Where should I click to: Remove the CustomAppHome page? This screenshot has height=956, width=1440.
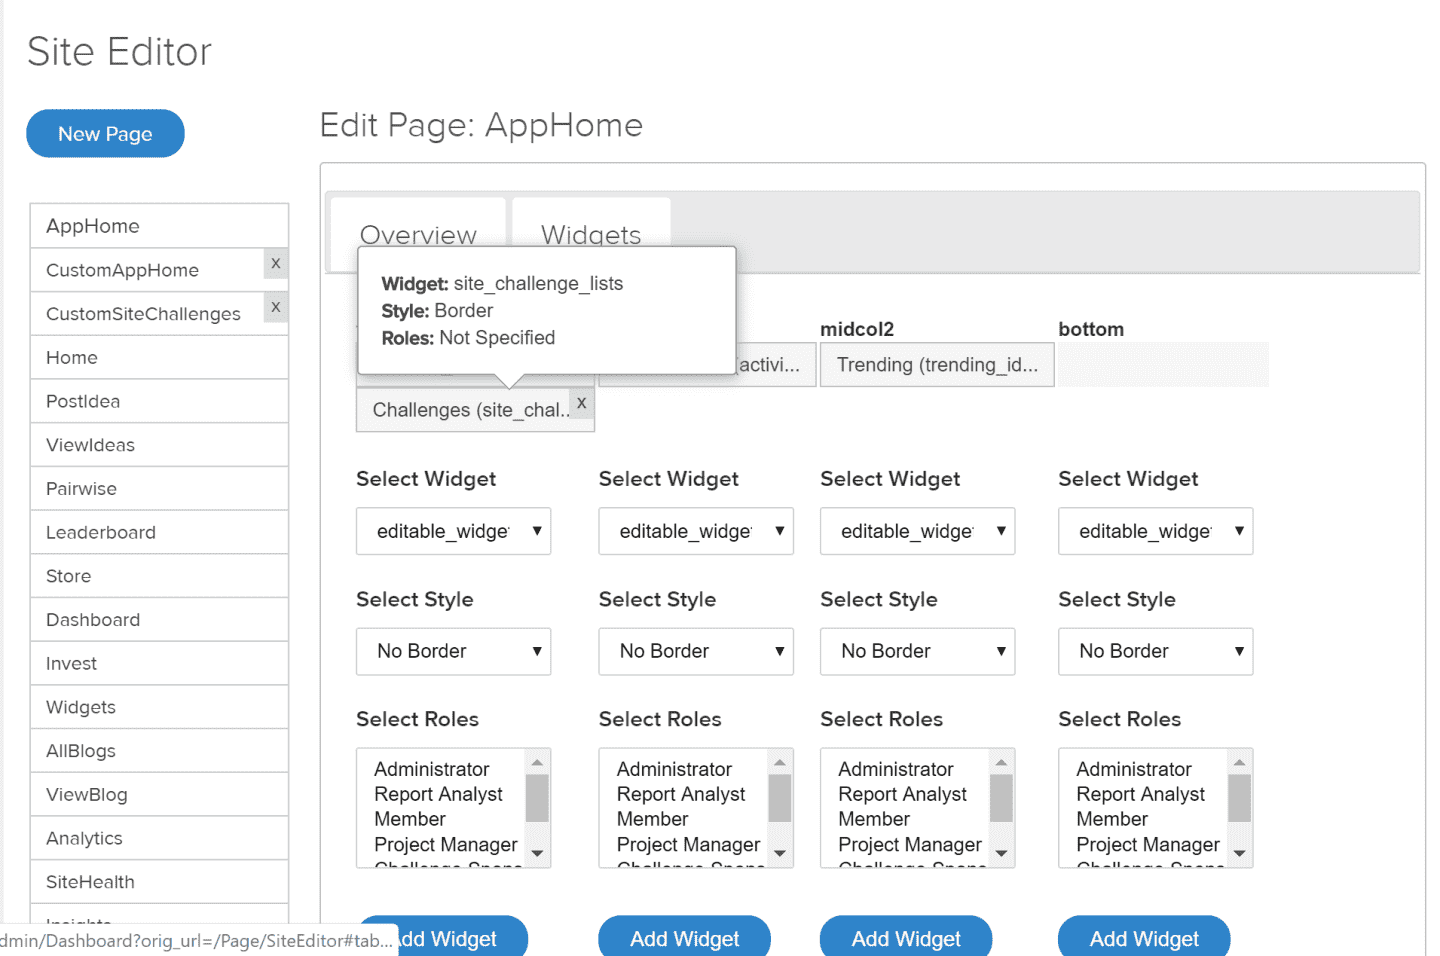pos(275,263)
